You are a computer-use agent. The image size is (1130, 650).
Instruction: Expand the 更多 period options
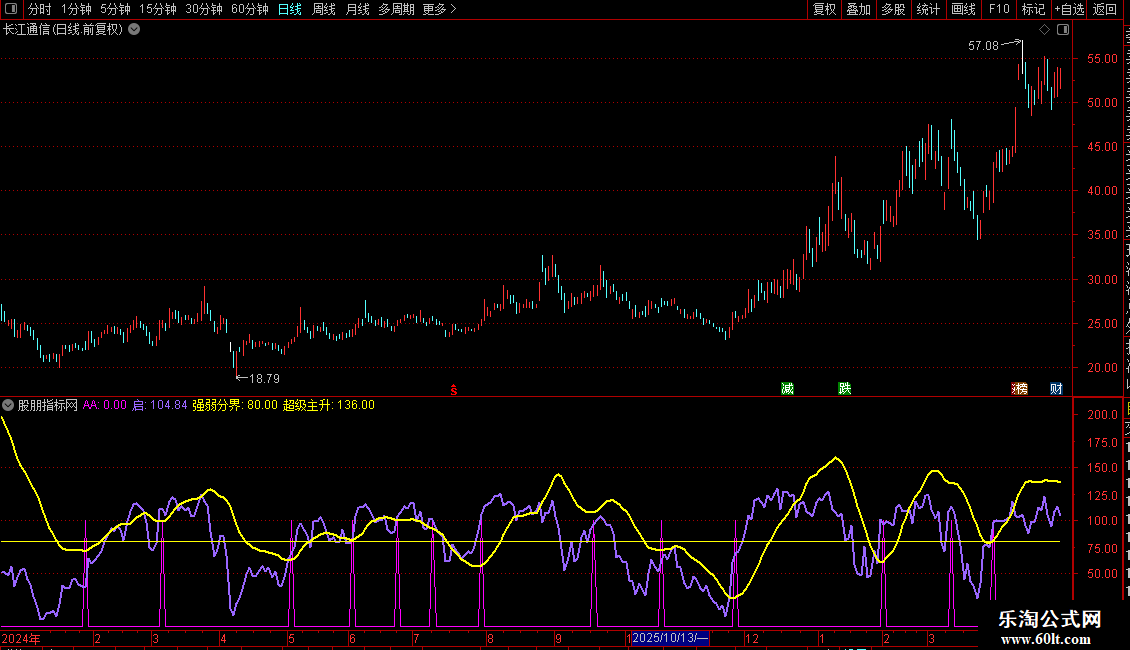click(x=440, y=9)
